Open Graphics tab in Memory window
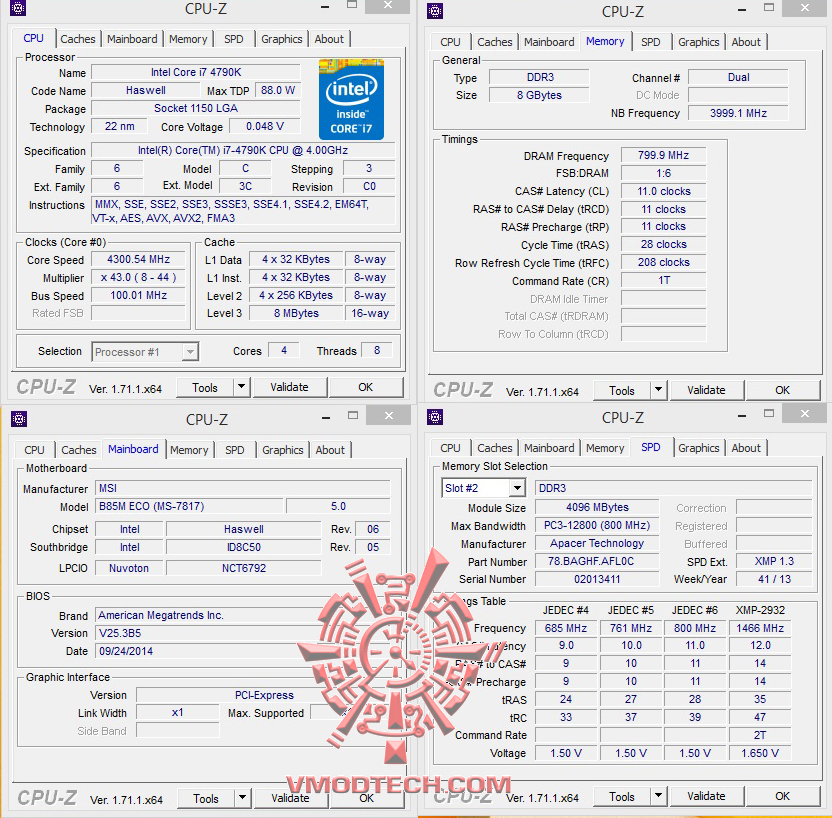The height and width of the screenshot is (818, 832). (x=698, y=42)
